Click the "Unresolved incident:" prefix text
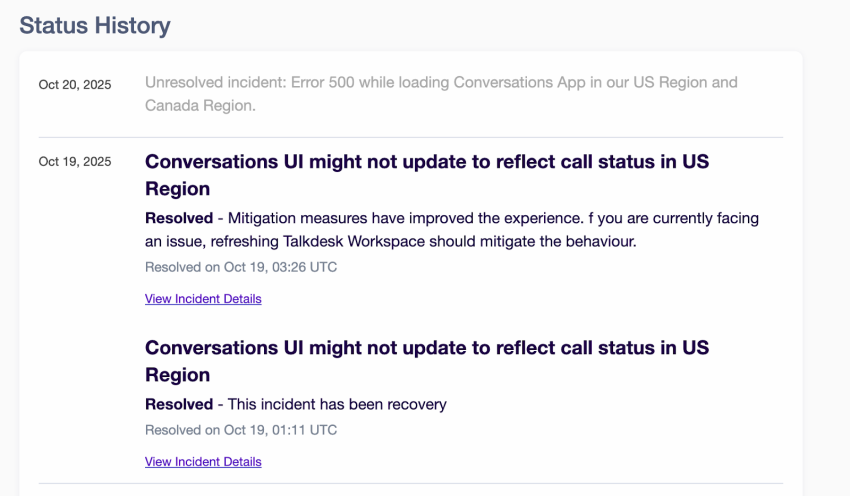Screen dimensions: 850x496 (x=214, y=83)
